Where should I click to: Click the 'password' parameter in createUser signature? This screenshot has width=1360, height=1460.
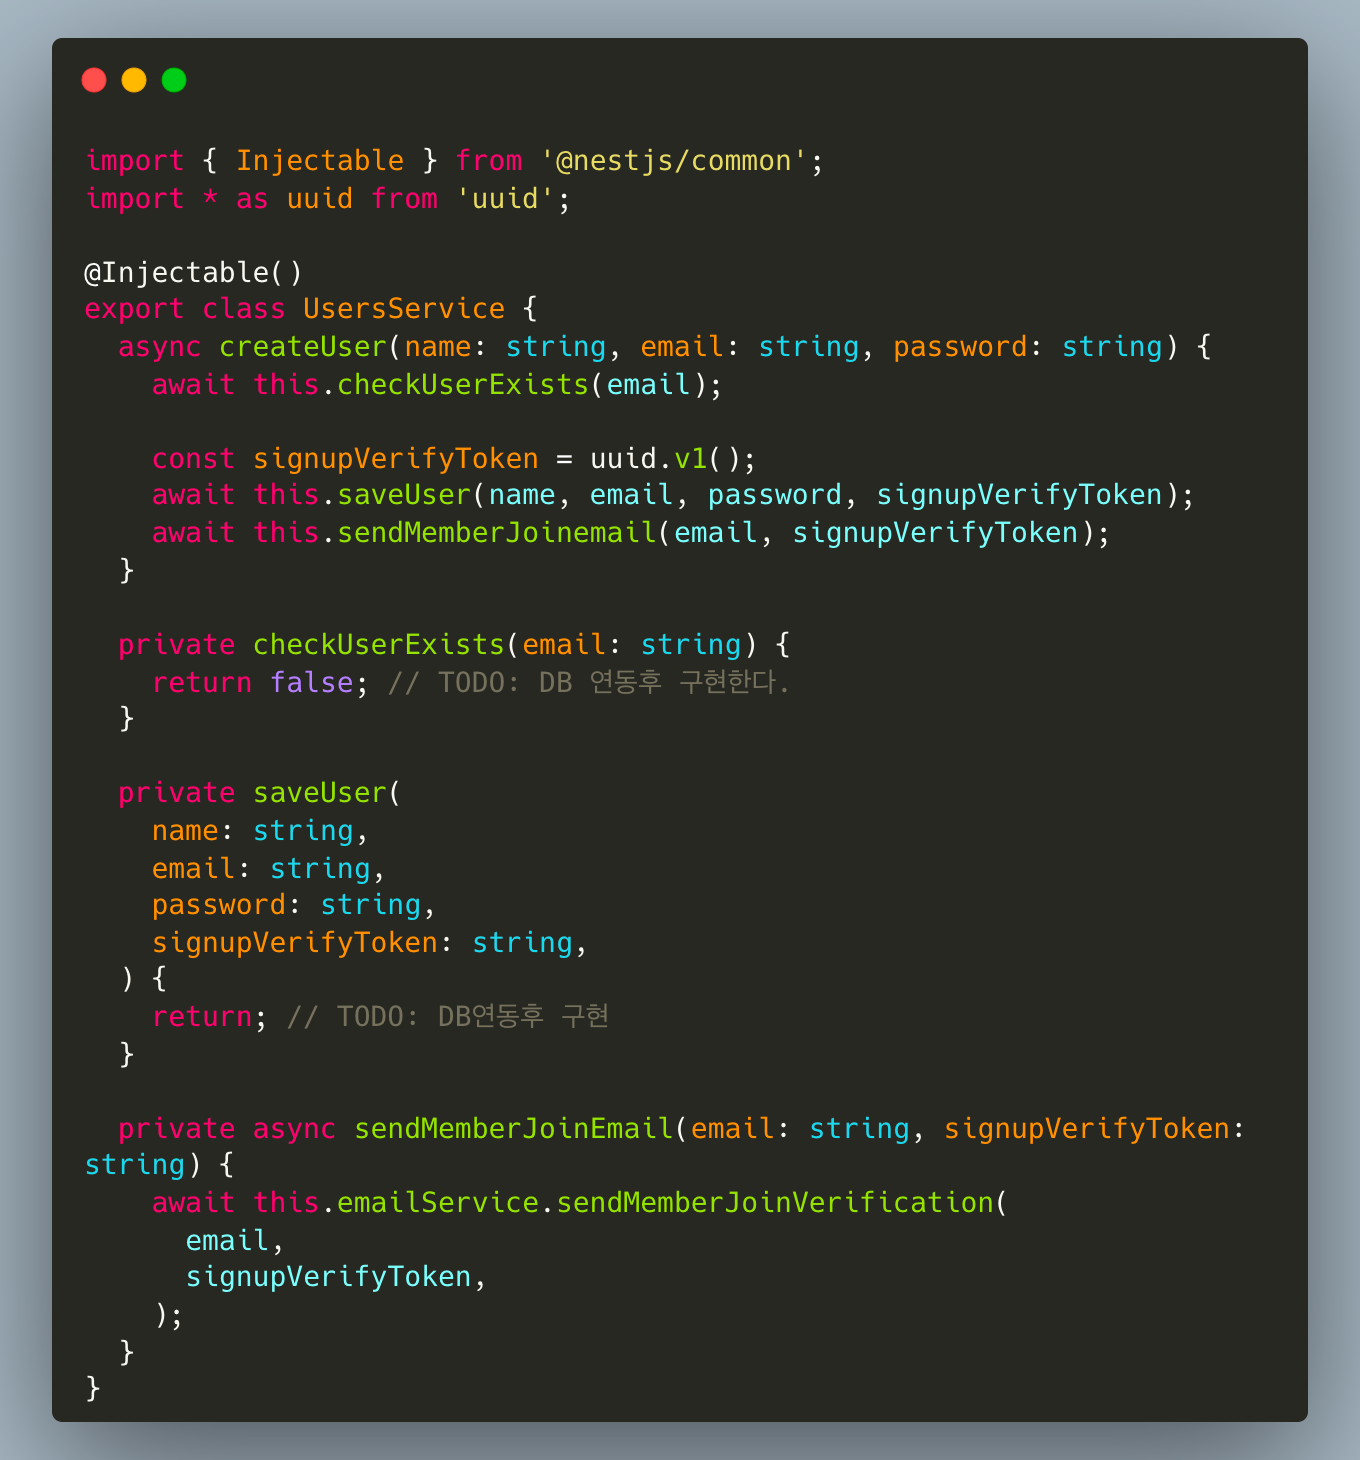(960, 347)
